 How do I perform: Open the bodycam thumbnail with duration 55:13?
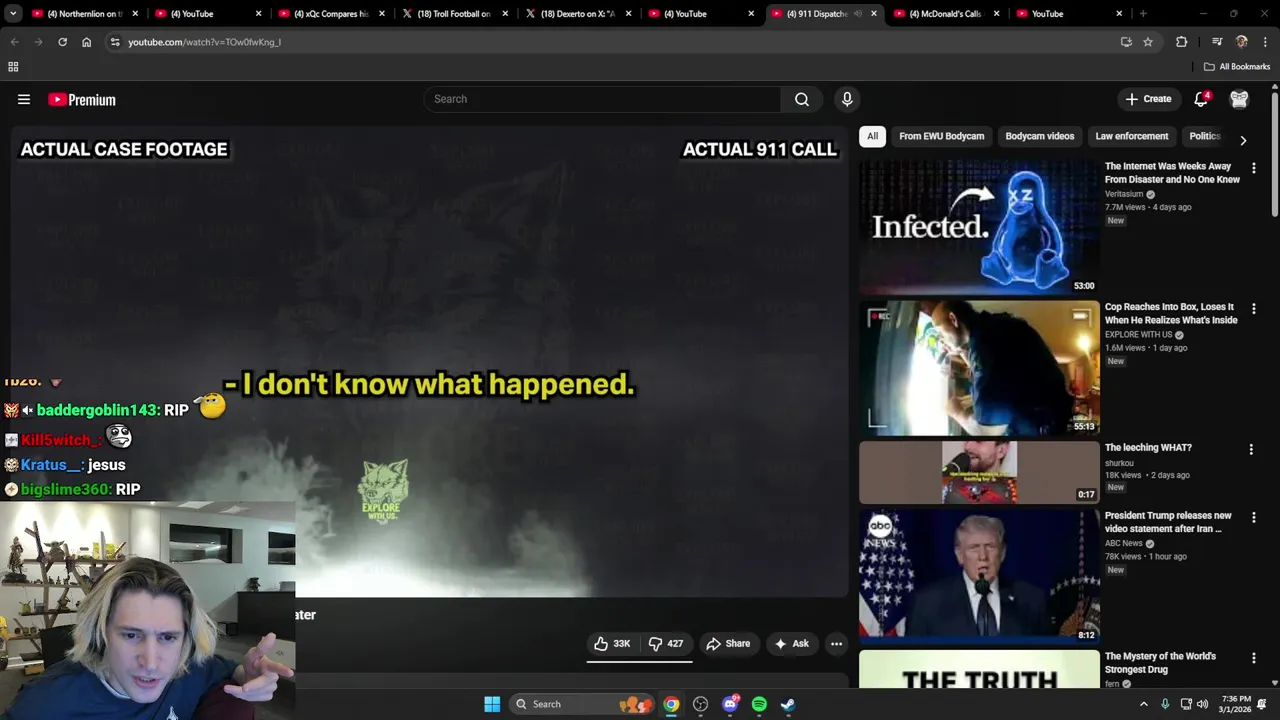click(979, 368)
